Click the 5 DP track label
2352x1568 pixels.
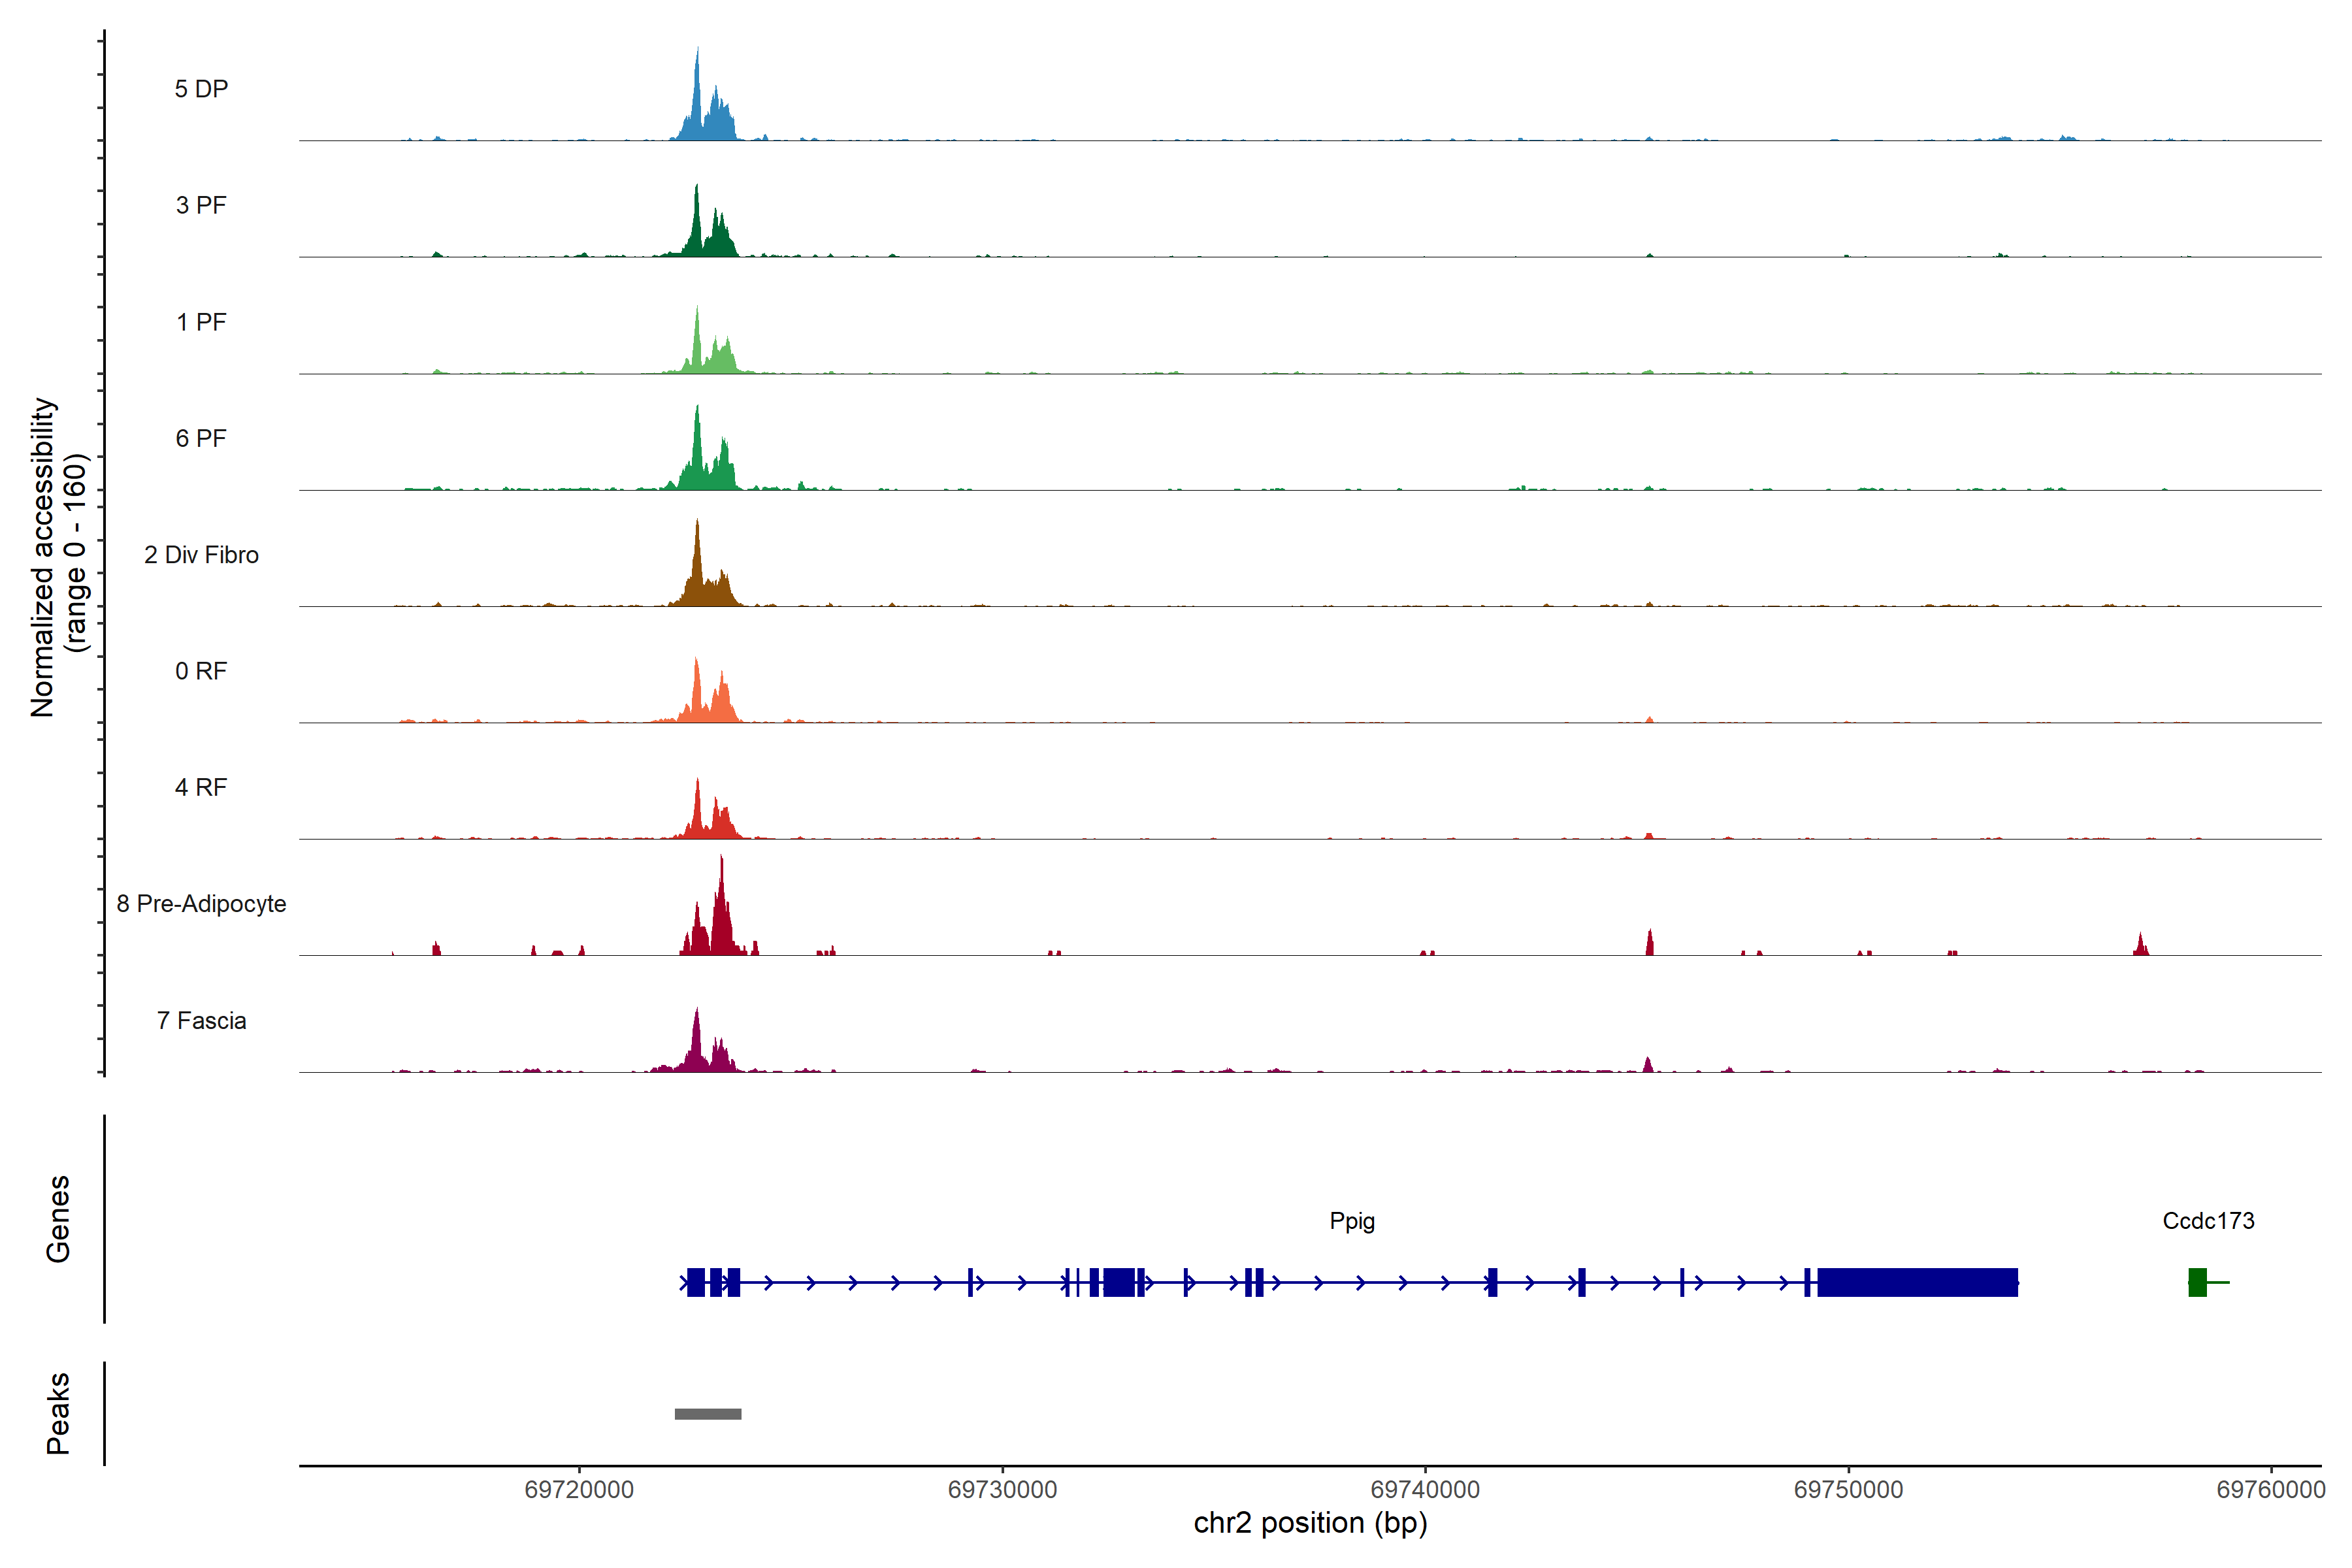(x=201, y=89)
